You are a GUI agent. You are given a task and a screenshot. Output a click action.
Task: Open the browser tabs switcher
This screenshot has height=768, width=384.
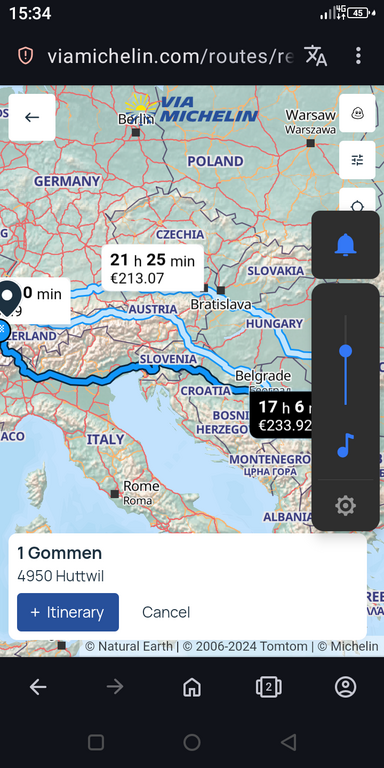(x=268, y=687)
